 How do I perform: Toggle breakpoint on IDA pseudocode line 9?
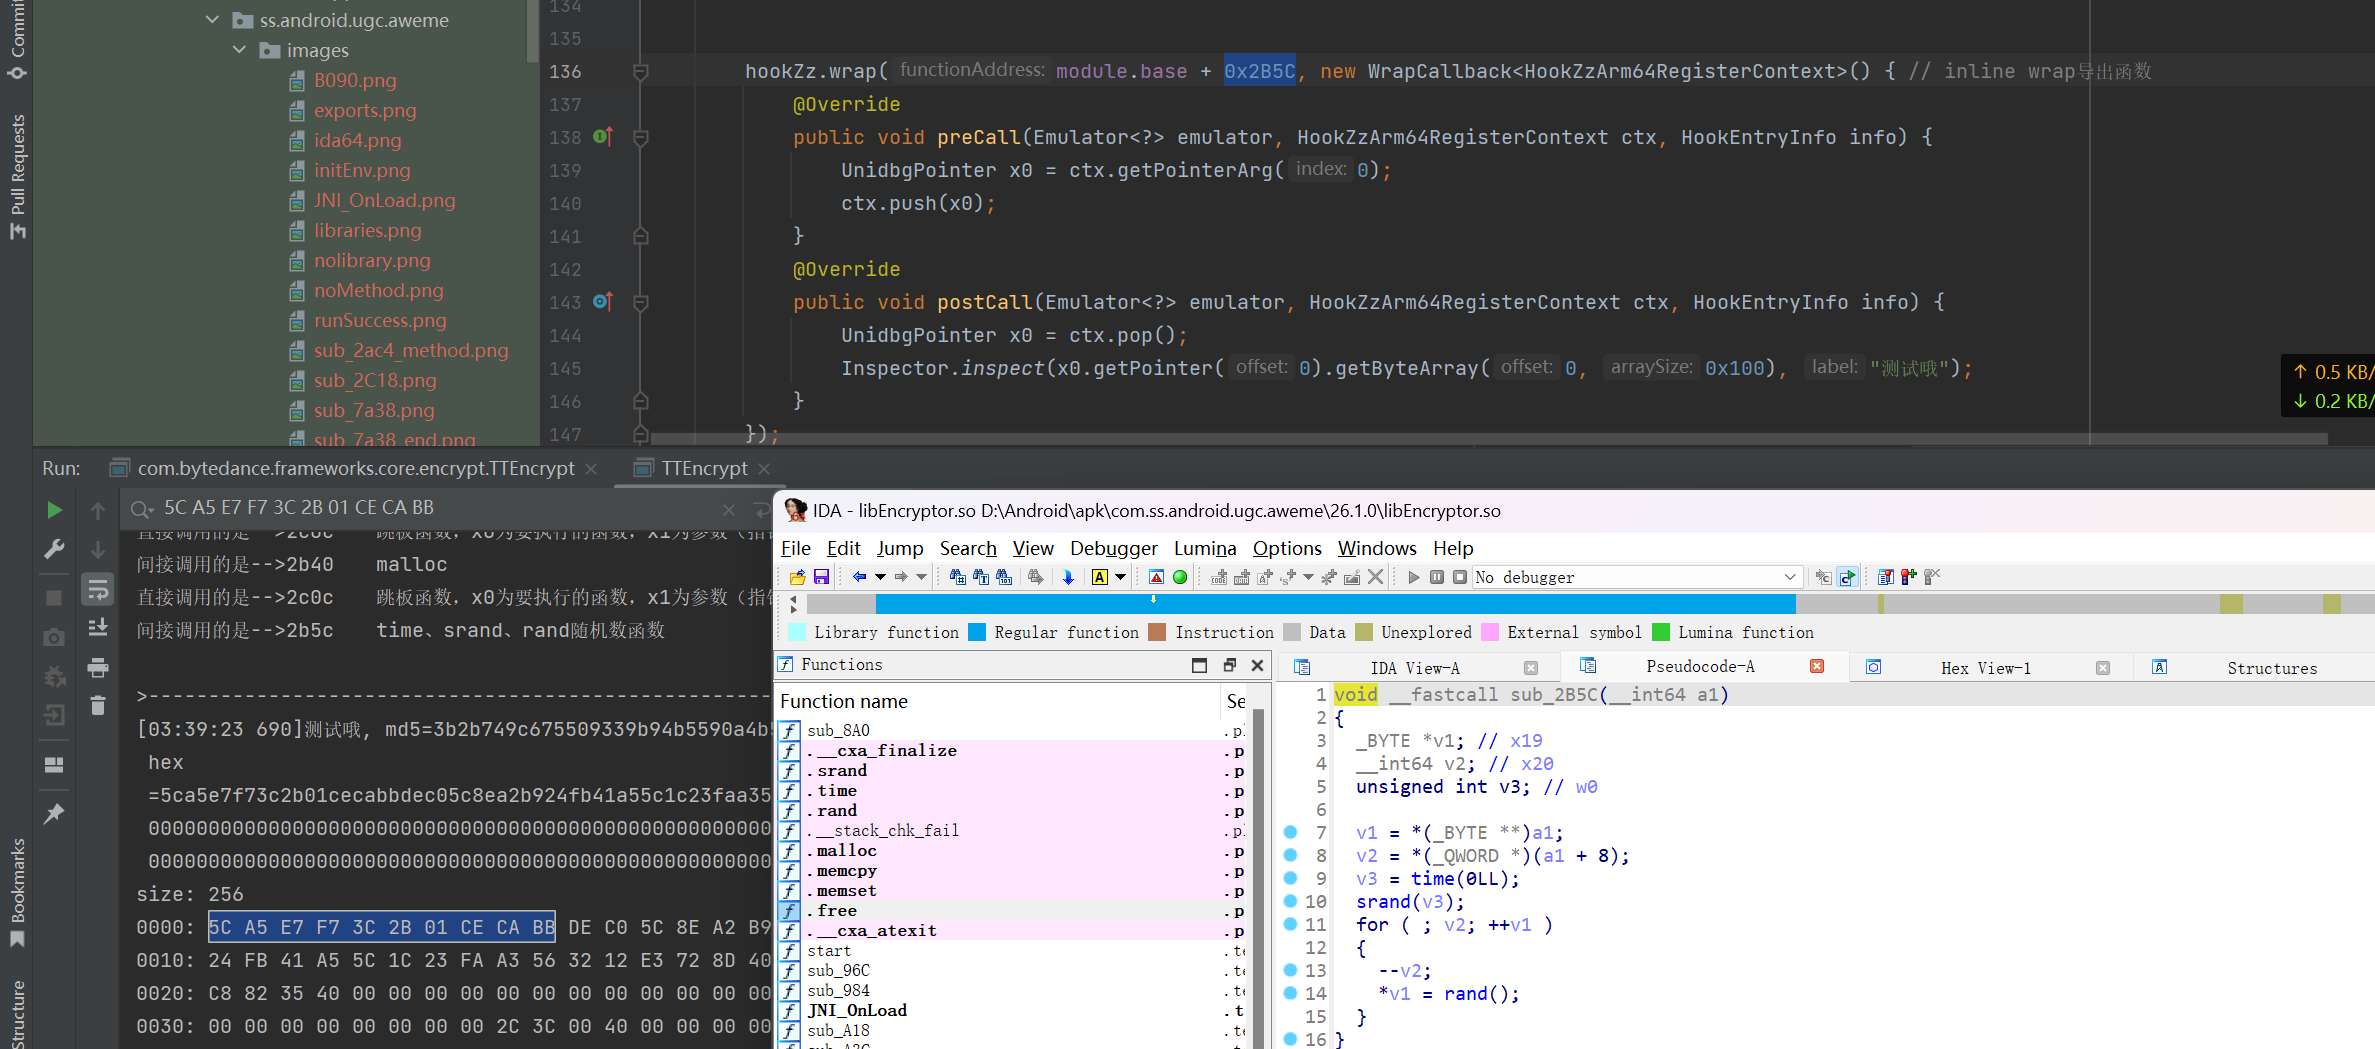click(x=1290, y=878)
